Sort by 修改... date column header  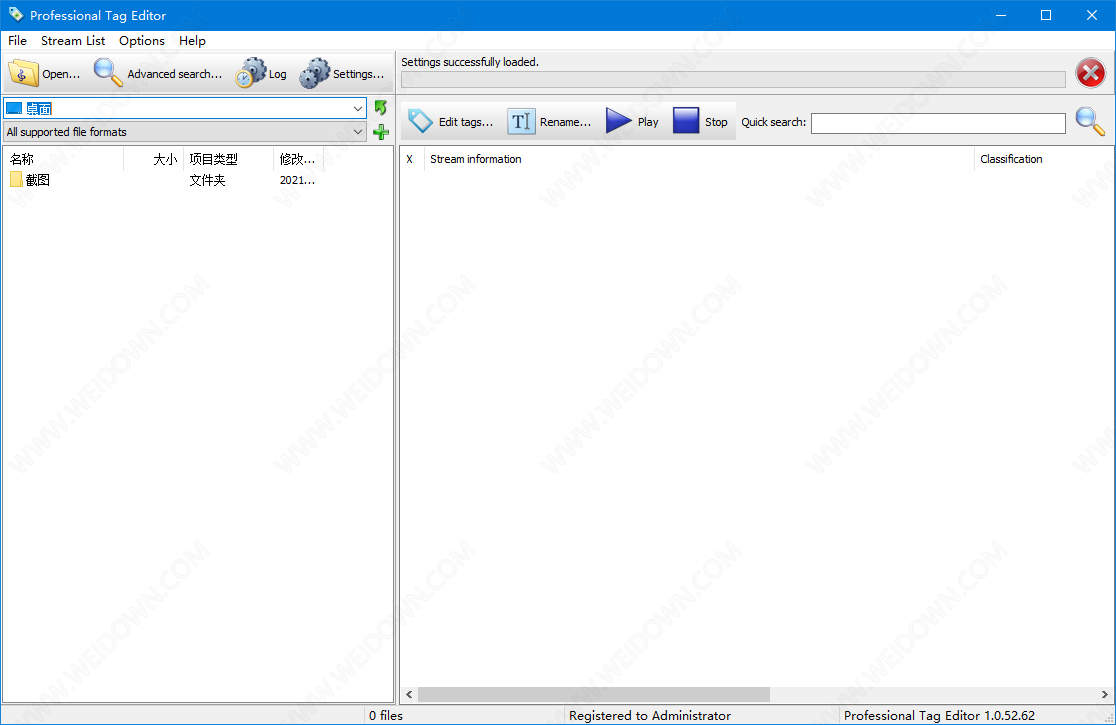pyautogui.click(x=298, y=159)
